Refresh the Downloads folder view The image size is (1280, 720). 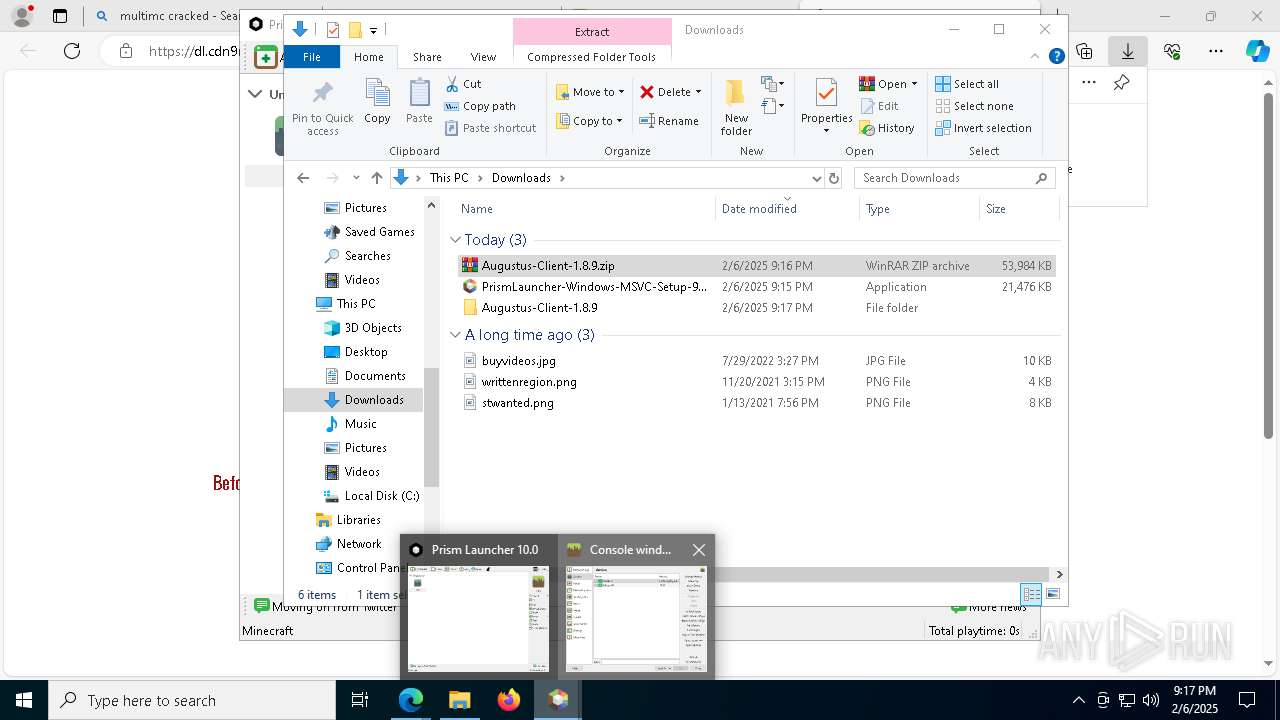tap(834, 178)
